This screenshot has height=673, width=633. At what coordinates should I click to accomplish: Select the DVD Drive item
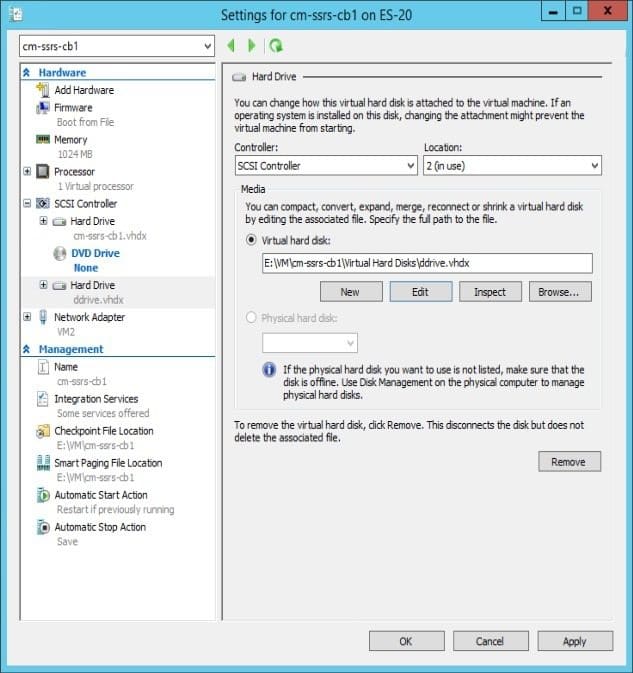click(x=95, y=253)
